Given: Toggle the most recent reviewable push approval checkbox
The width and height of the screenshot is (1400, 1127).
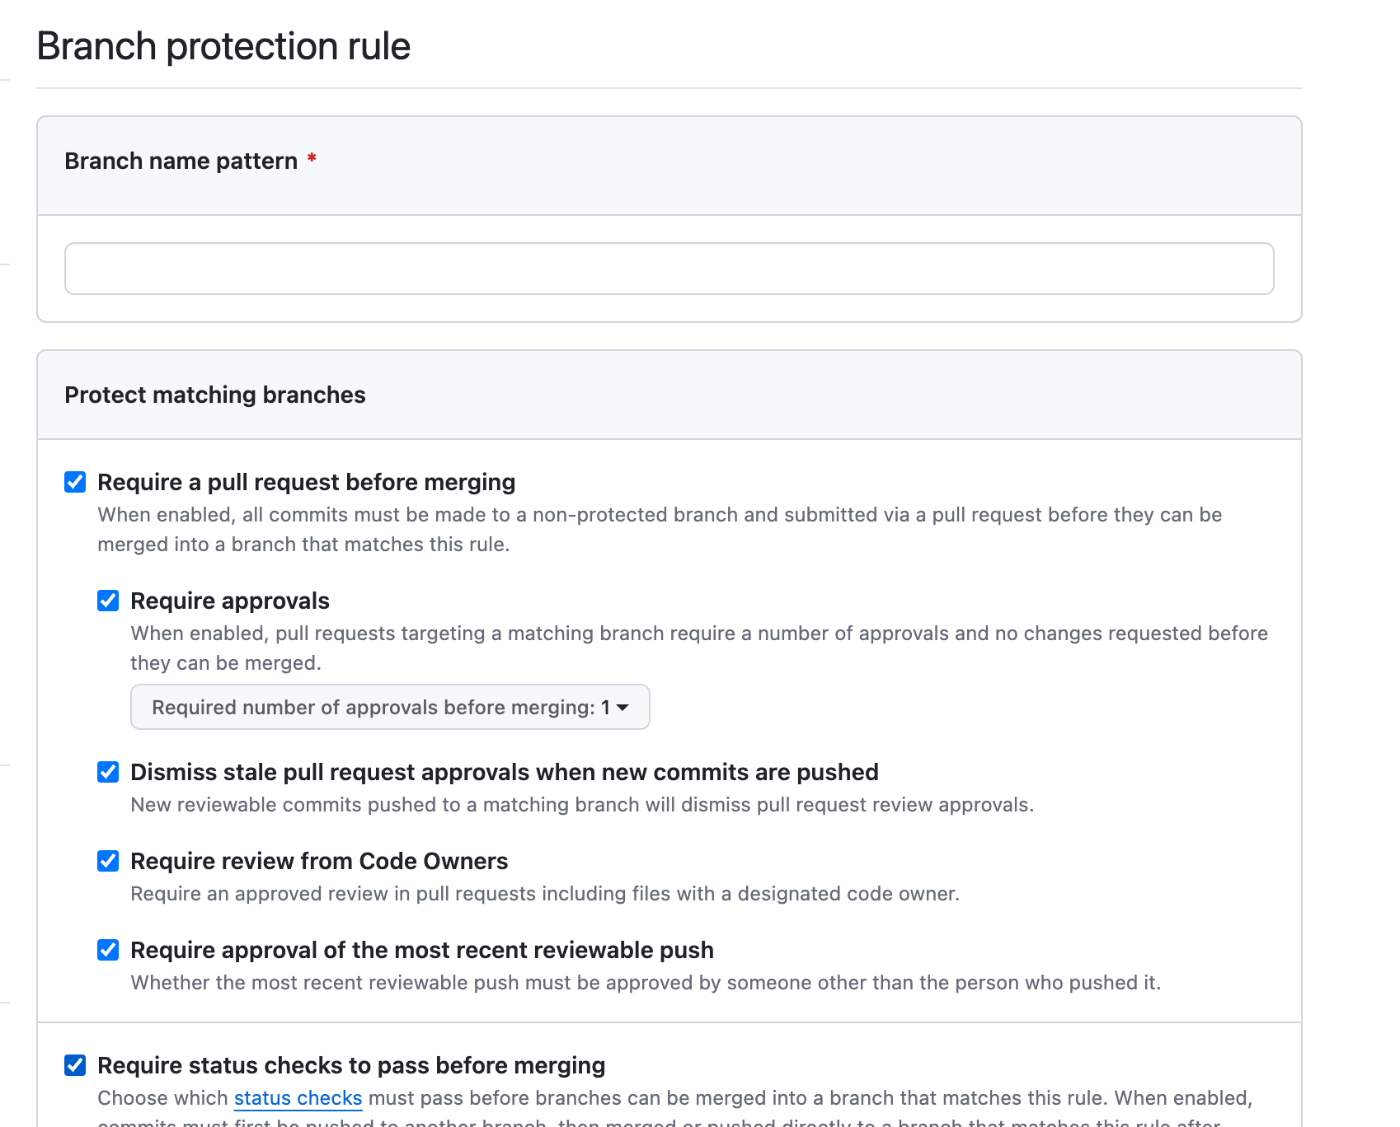Looking at the screenshot, I should click(108, 950).
